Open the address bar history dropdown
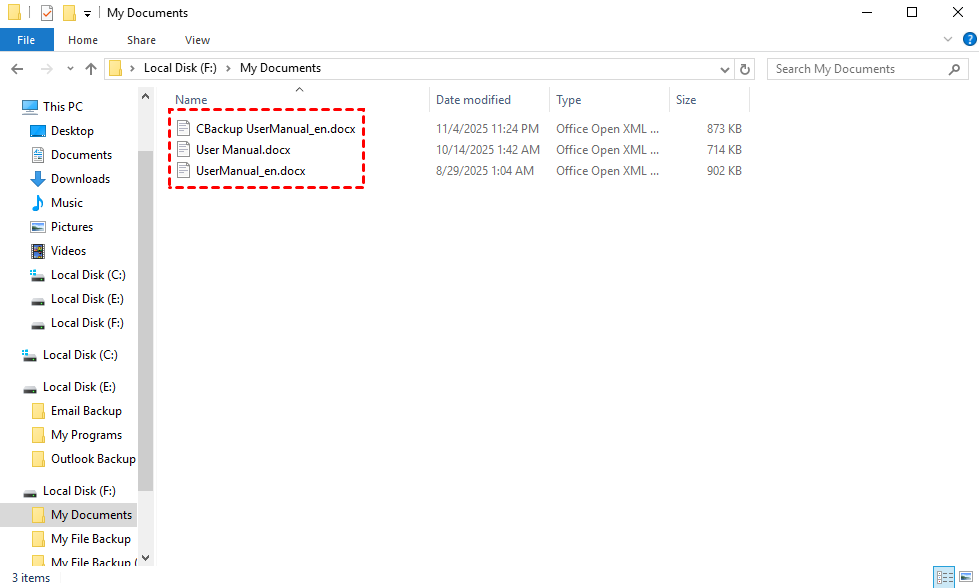 (726, 69)
